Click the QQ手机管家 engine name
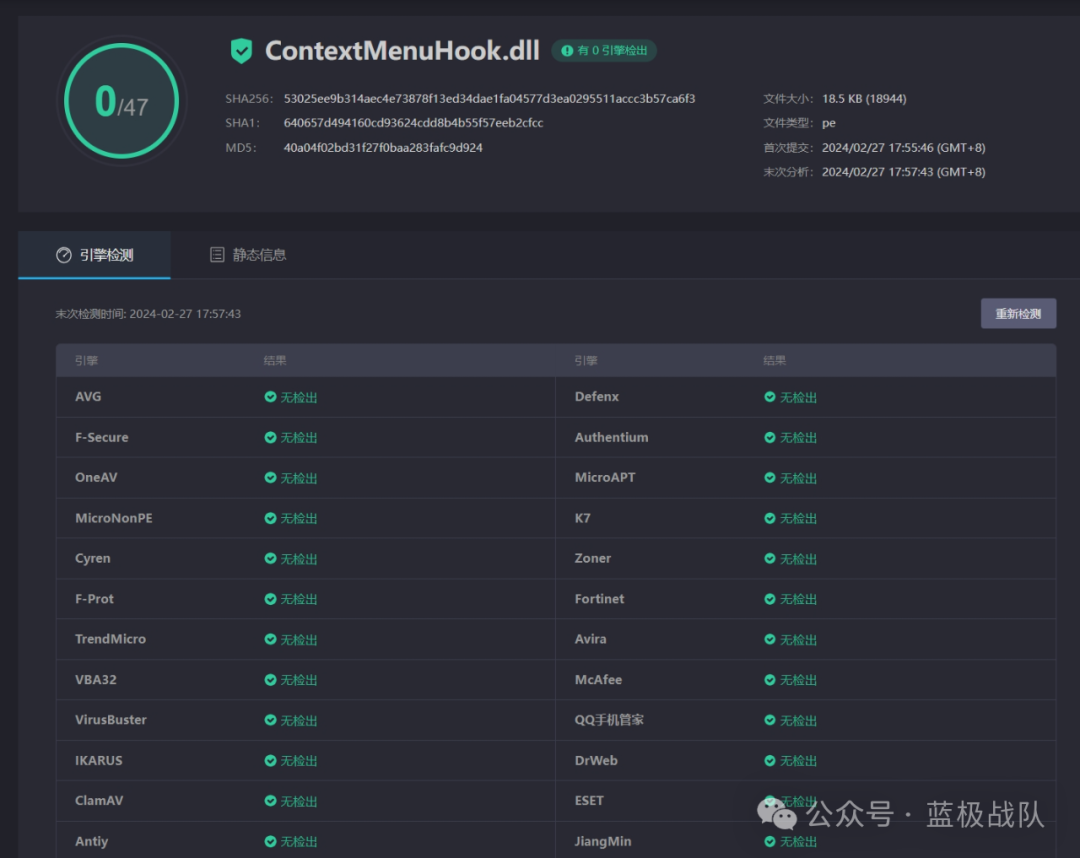 [x=609, y=720]
